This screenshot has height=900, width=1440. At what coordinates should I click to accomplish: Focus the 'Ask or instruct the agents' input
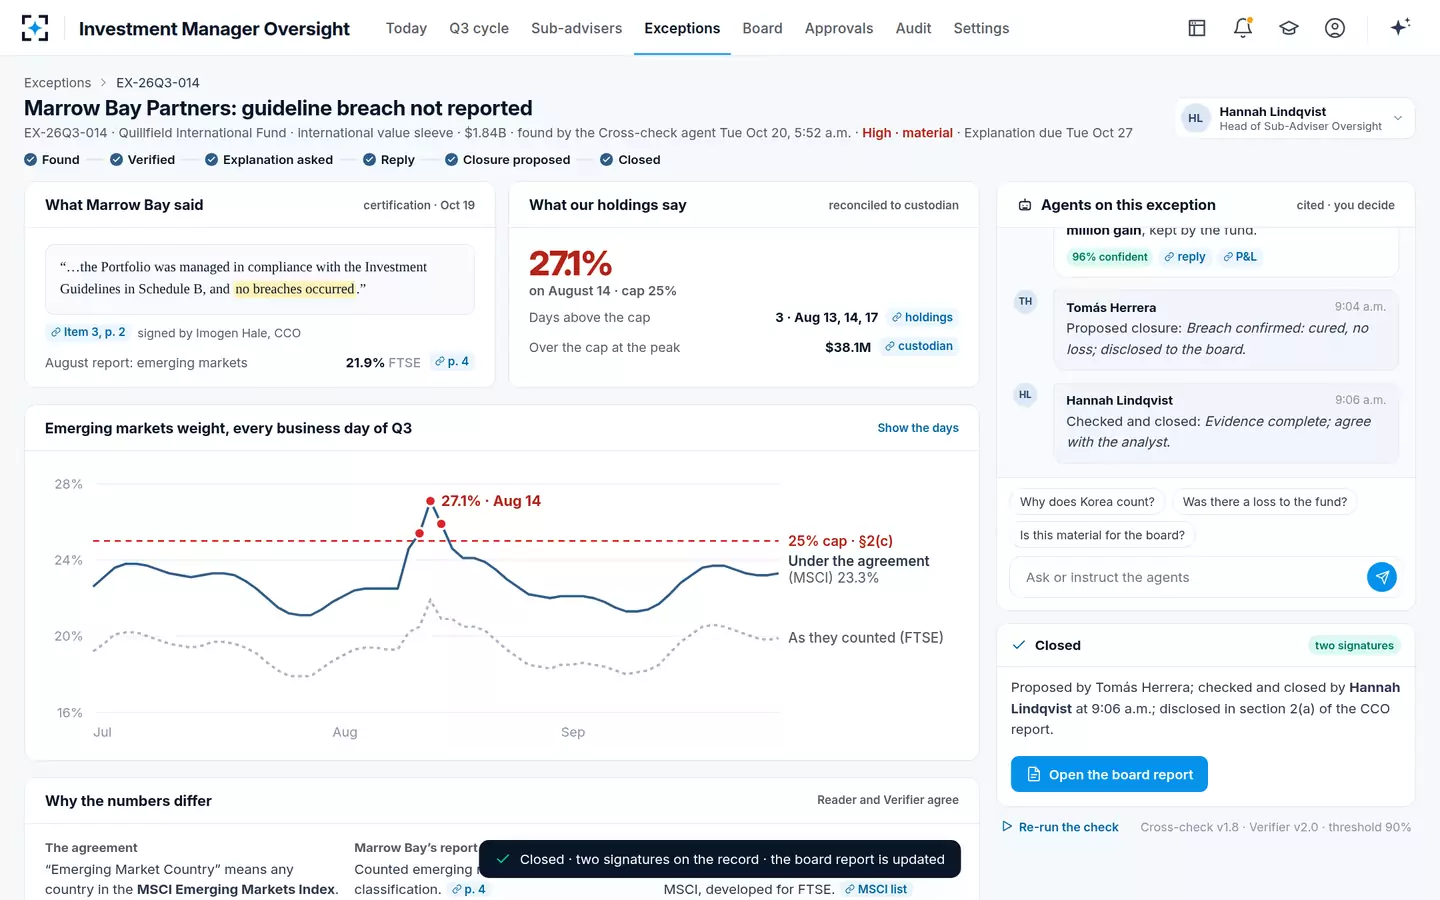[x=1188, y=577]
